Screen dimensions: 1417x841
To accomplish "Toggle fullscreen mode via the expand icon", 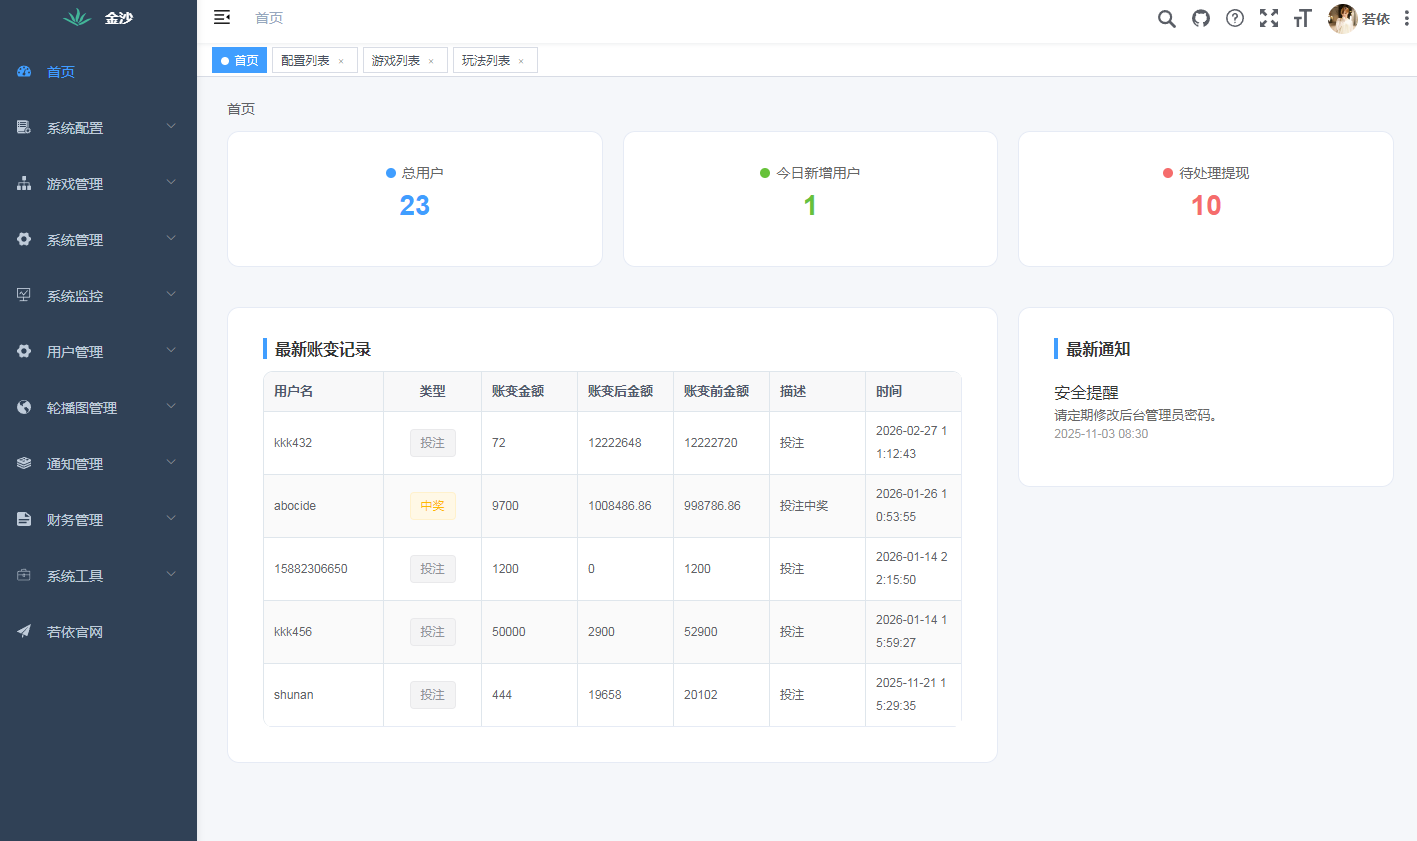I will pyautogui.click(x=1268, y=18).
